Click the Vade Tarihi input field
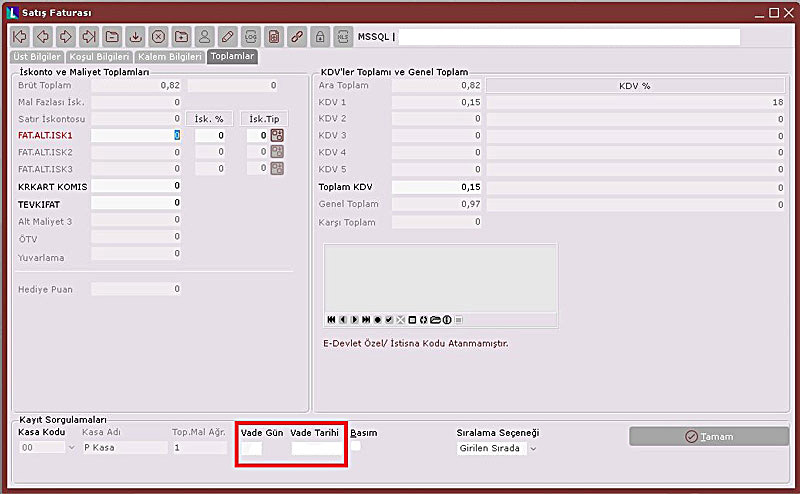800x494 pixels. tap(316, 449)
